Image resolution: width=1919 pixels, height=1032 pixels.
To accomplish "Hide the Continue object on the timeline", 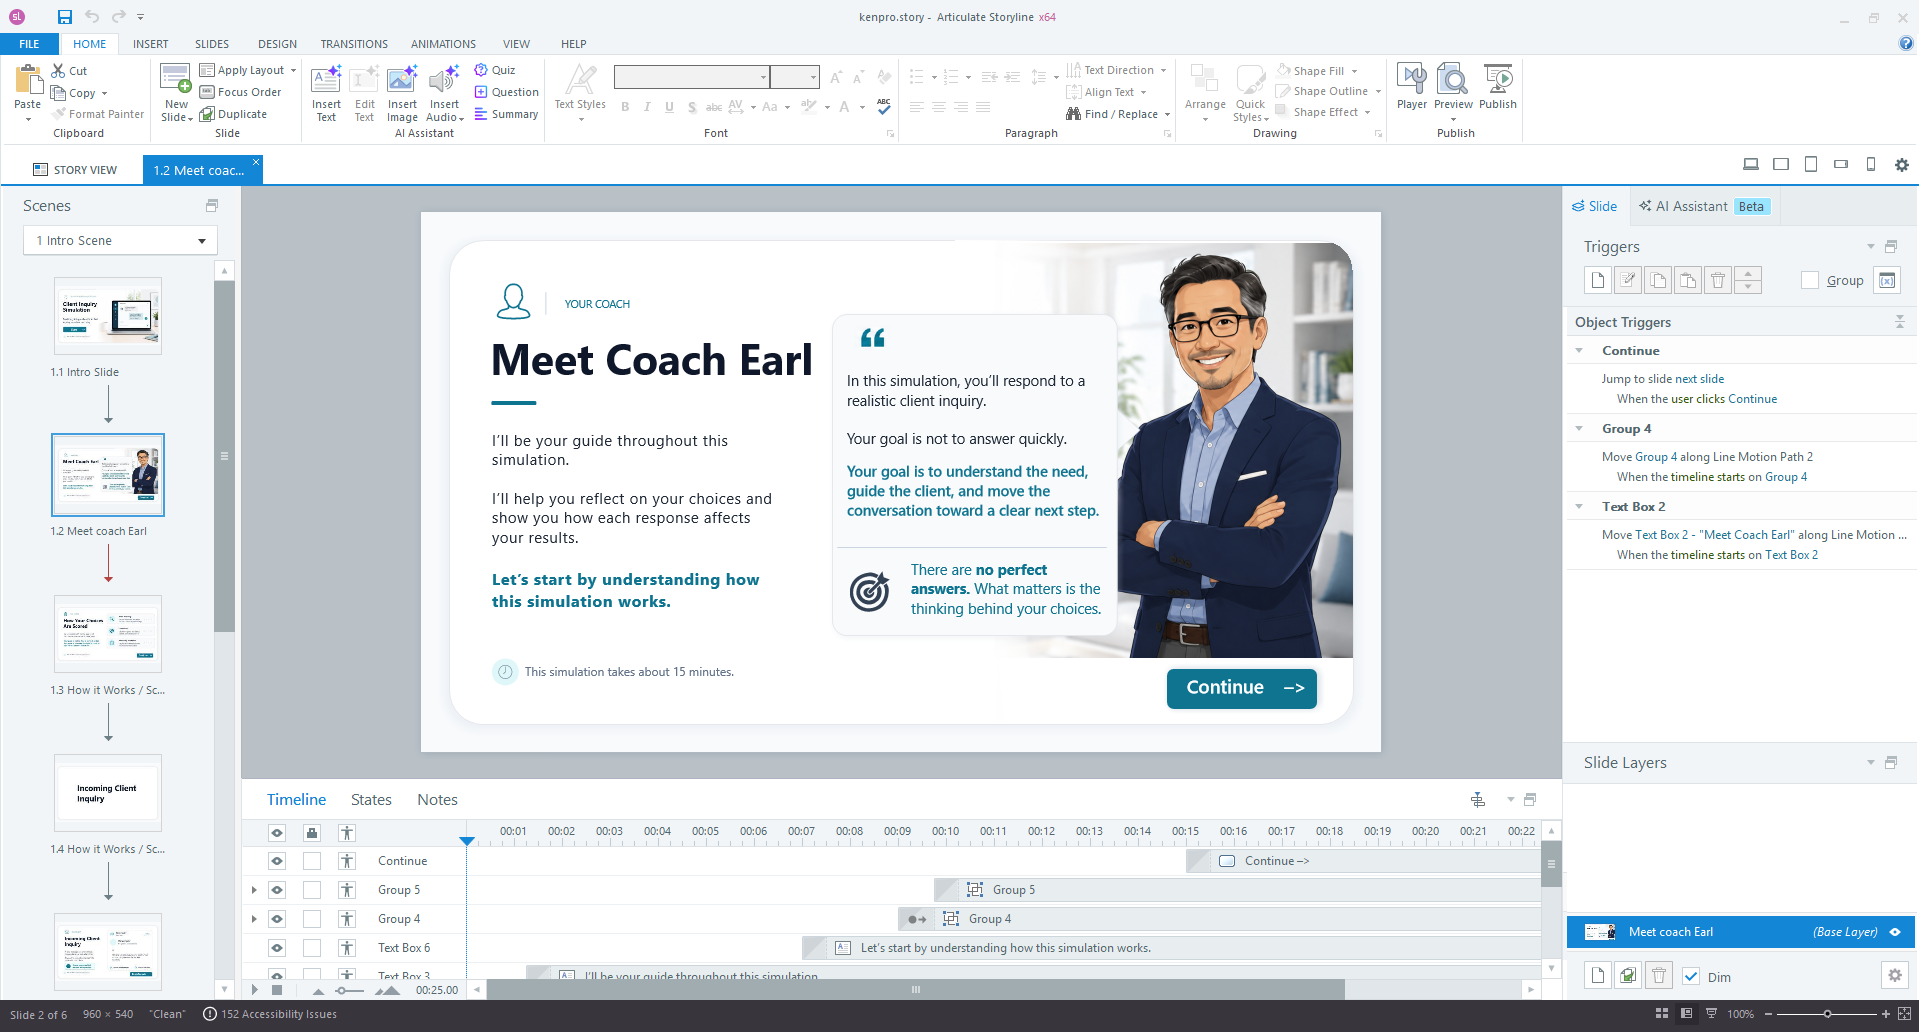I will pyautogui.click(x=277, y=861).
